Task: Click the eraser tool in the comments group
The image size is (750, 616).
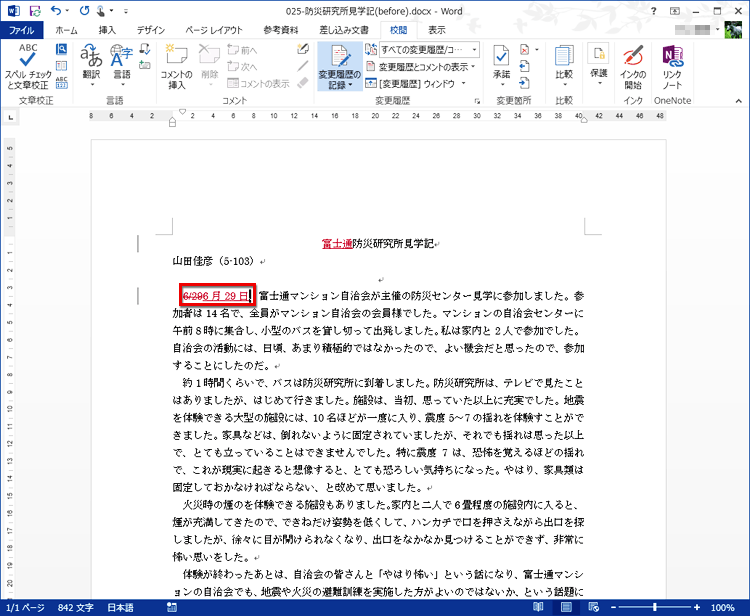Action: pos(302,82)
